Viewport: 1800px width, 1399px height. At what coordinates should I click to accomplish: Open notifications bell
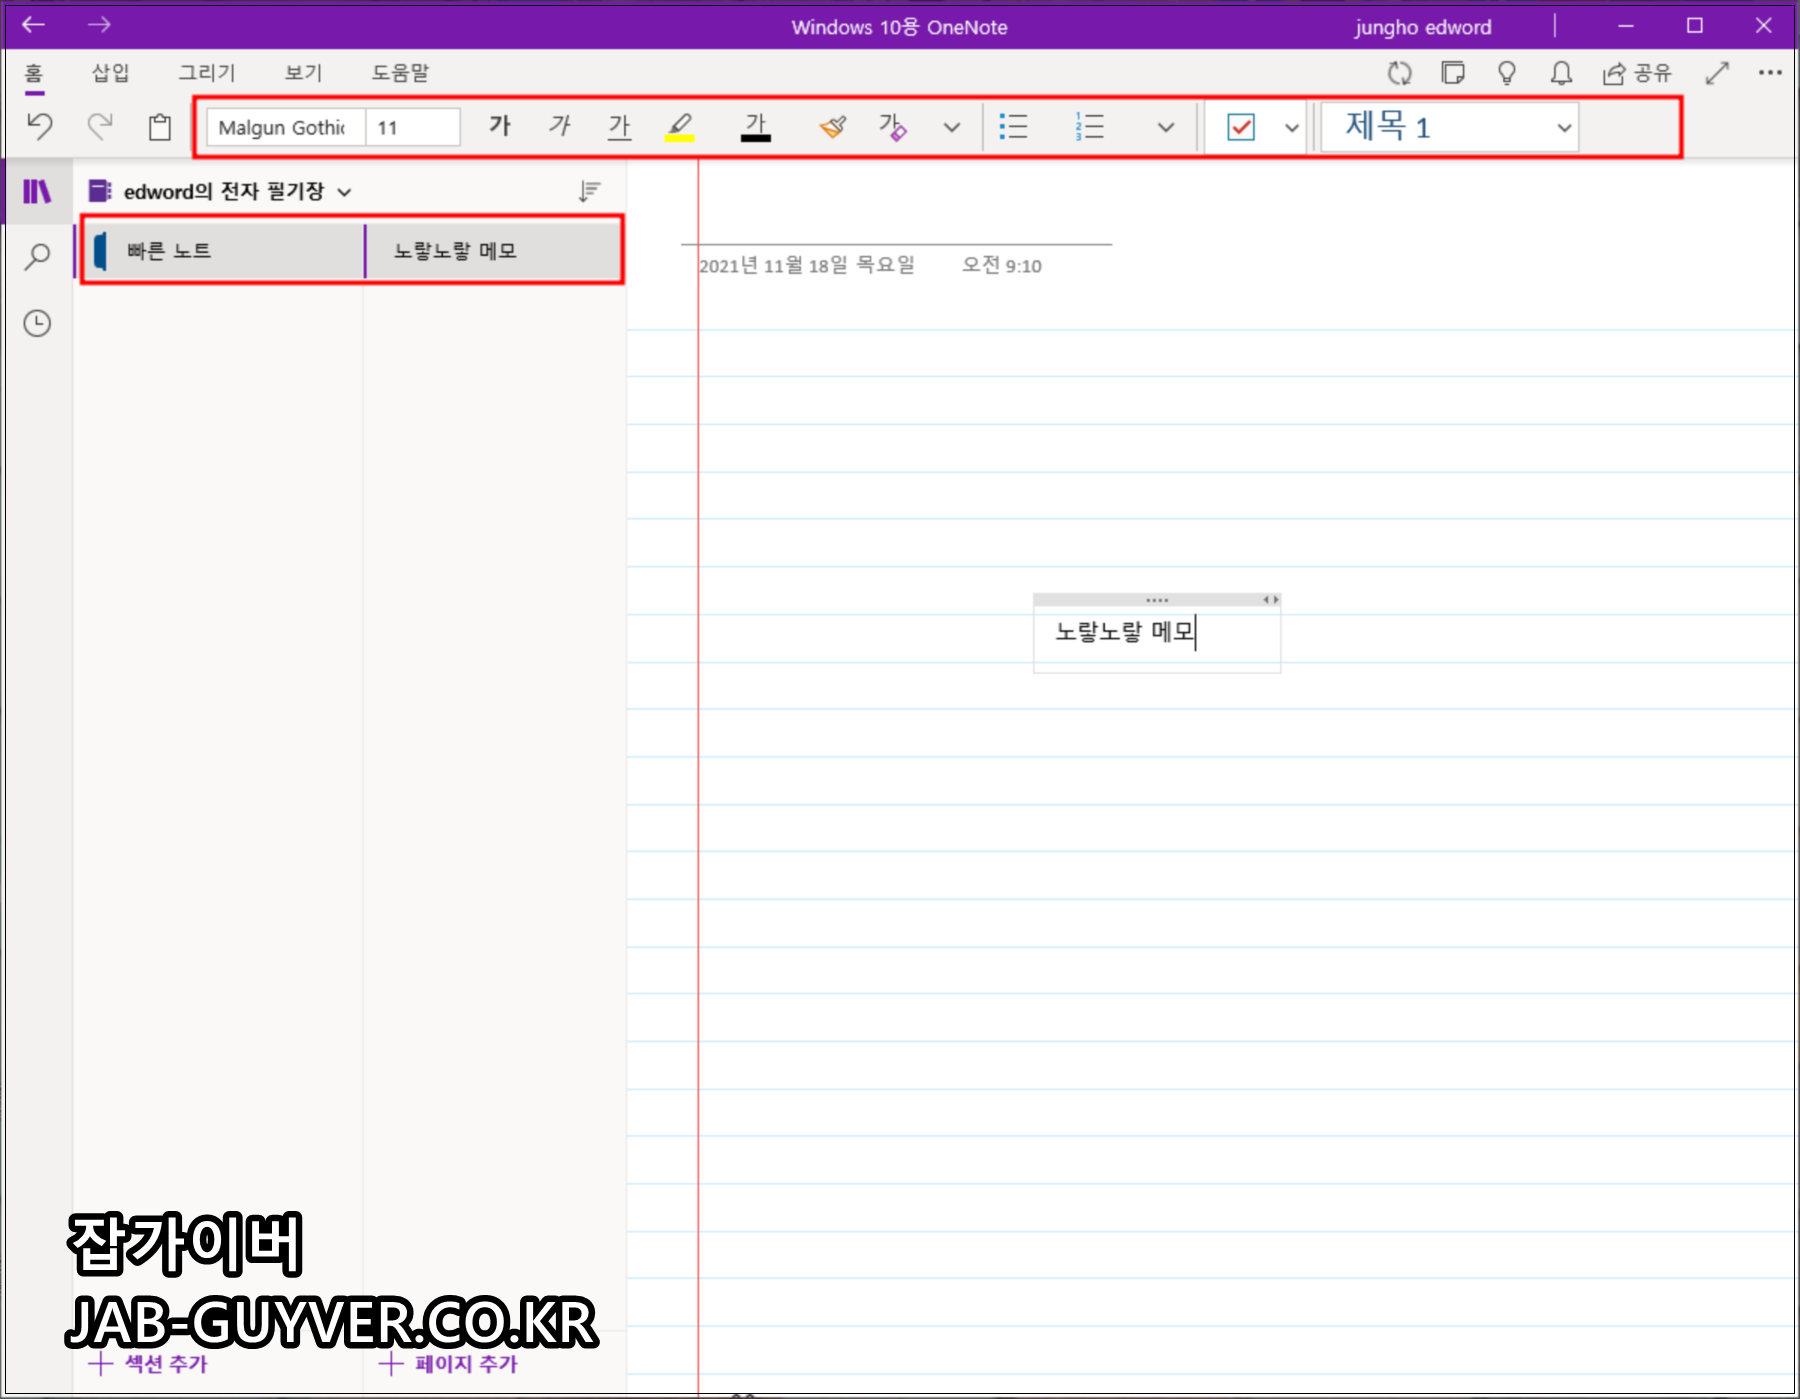[1561, 73]
